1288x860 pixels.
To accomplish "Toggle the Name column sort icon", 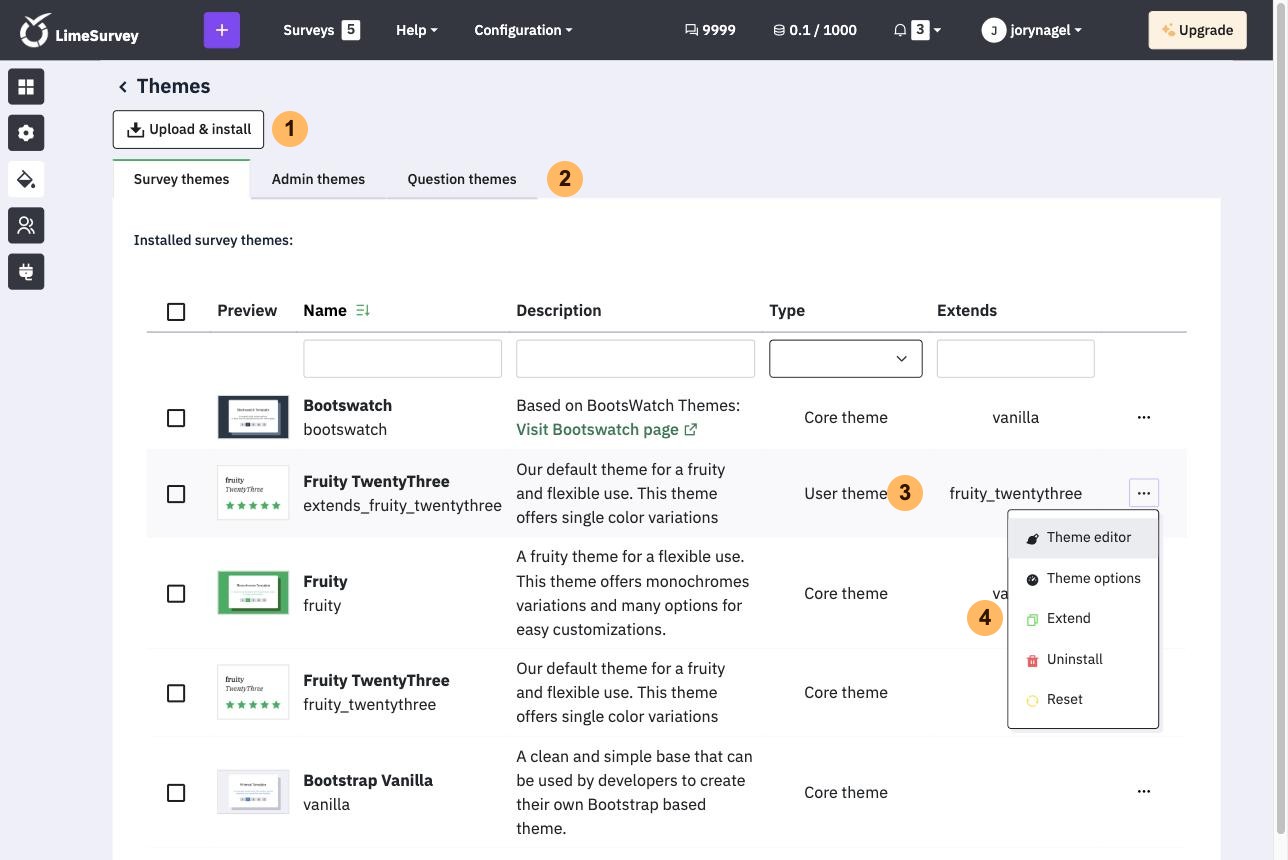I will point(363,310).
